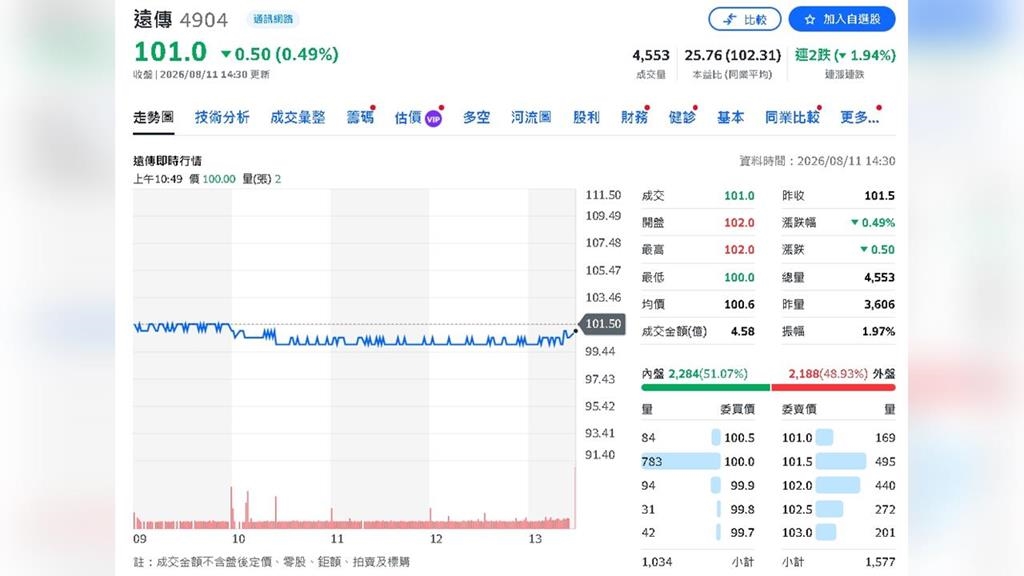Screen dimensions: 1024x576
Task: Open the 成交彙整 tab
Action: click(298, 118)
